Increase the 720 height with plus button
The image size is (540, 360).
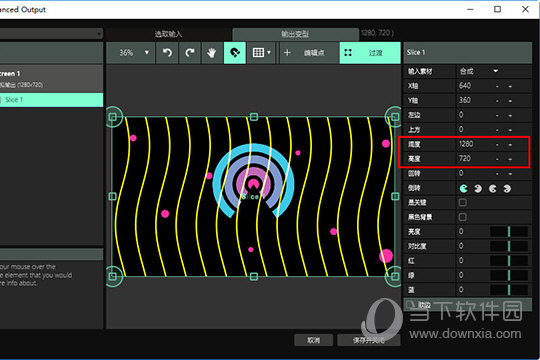510,159
